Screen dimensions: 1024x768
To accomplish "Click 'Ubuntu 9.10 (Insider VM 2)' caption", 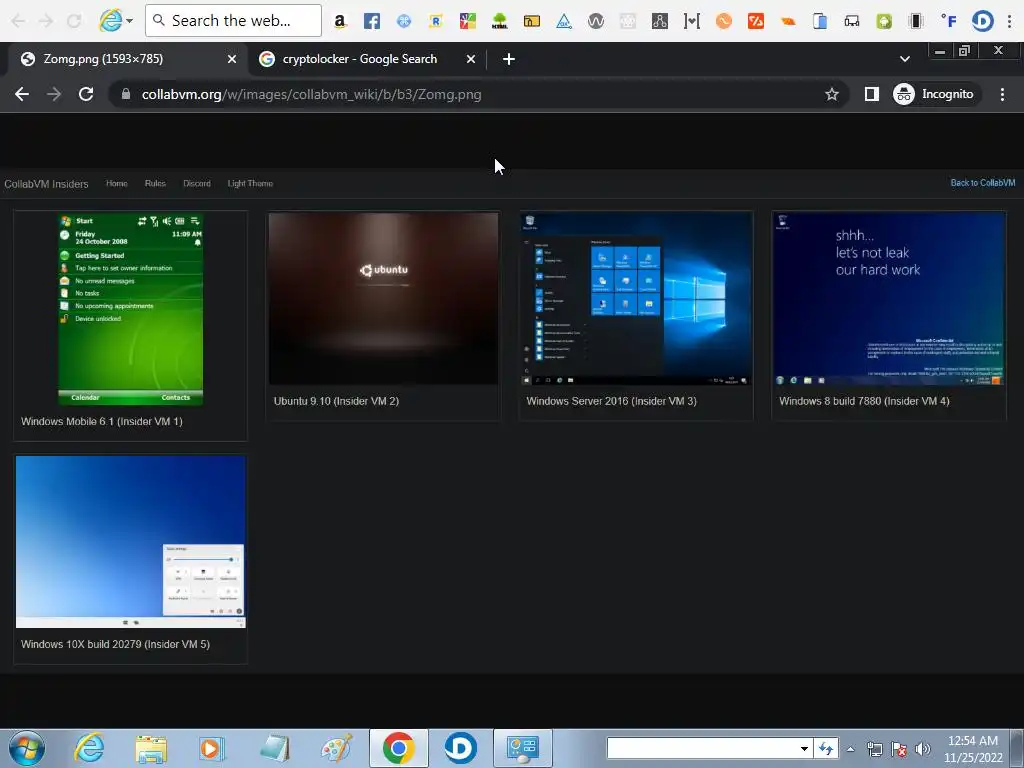I will click(336, 401).
